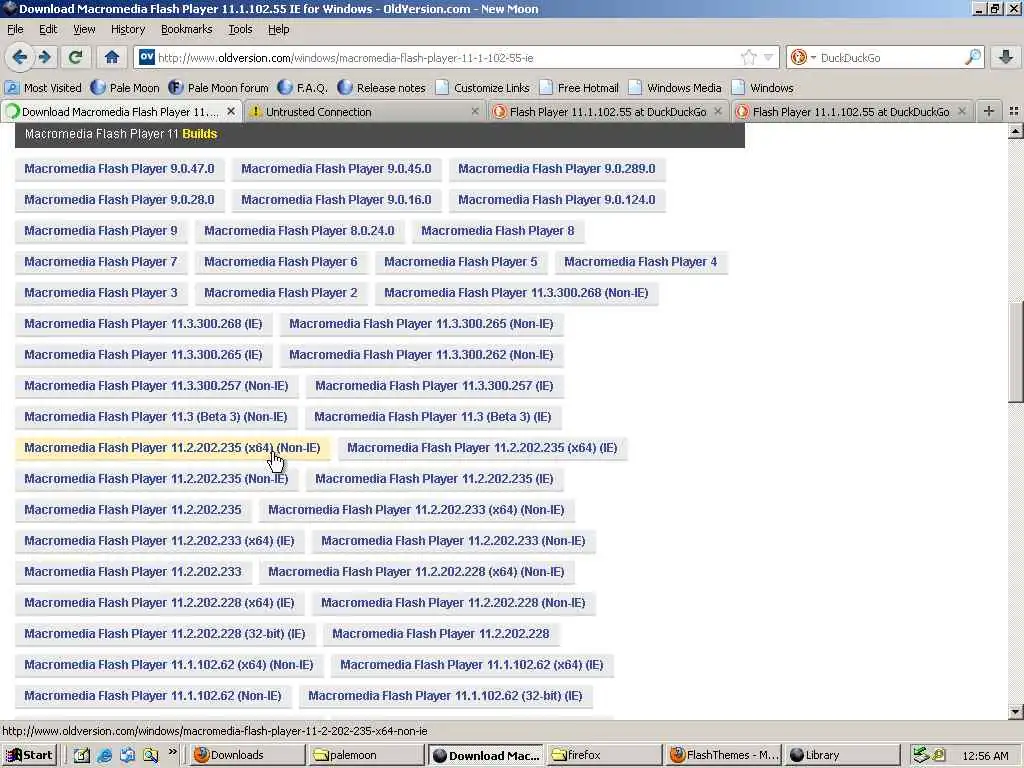Open the Home page icon
1024x768 pixels.
click(x=112, y=57)
